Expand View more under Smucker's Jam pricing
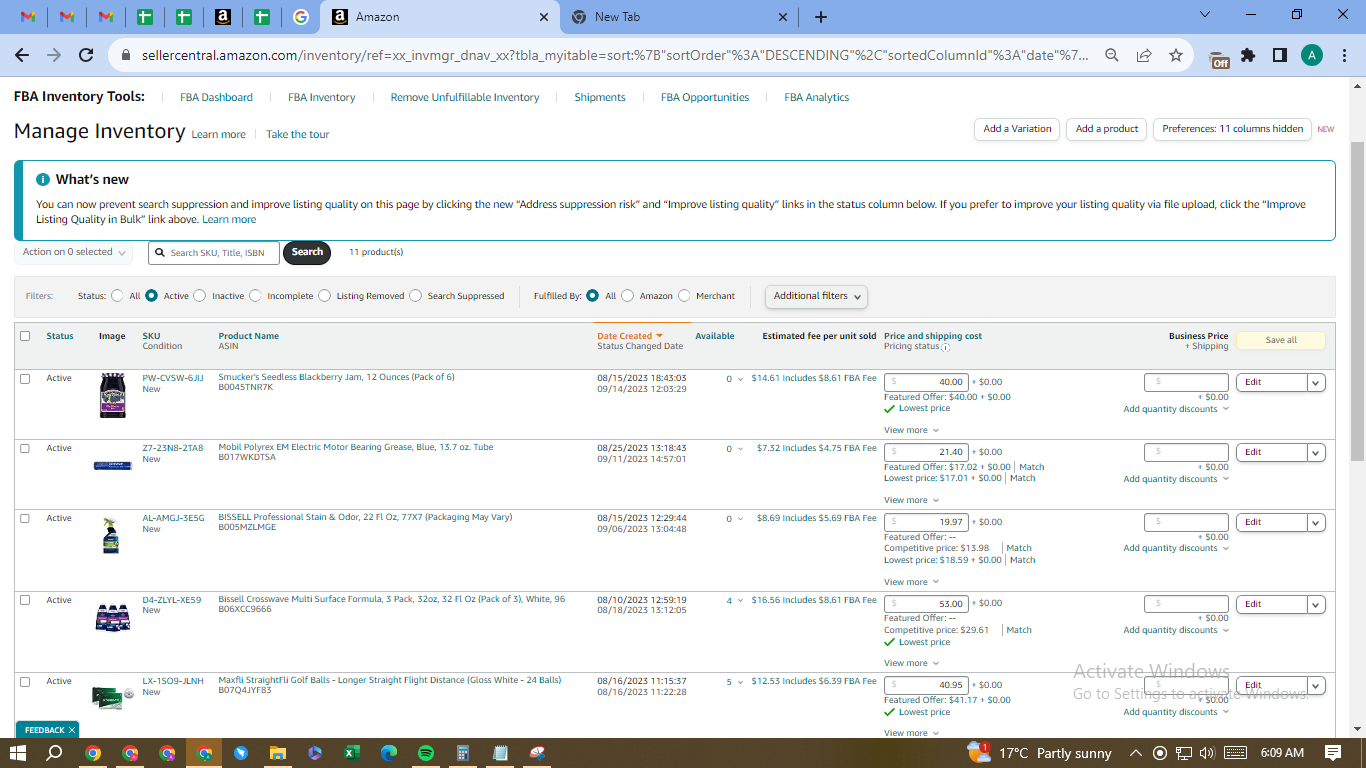The width and height of the screenshot is (1366, 768). click(x=911, y=430)
